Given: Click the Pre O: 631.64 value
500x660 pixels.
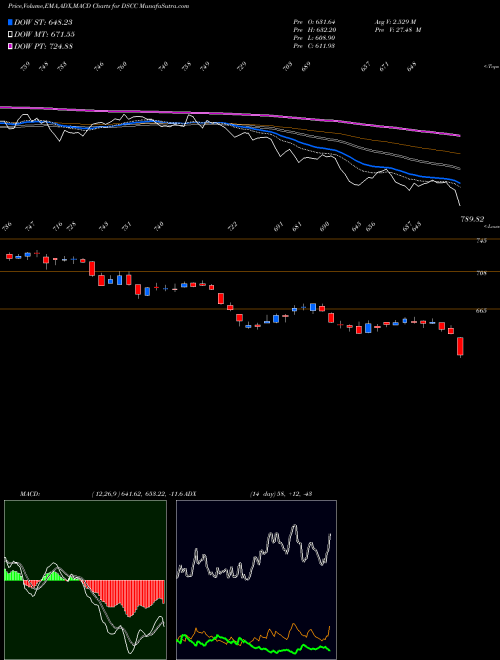Looking at the screenshot, I should click(x=314, y=22).
